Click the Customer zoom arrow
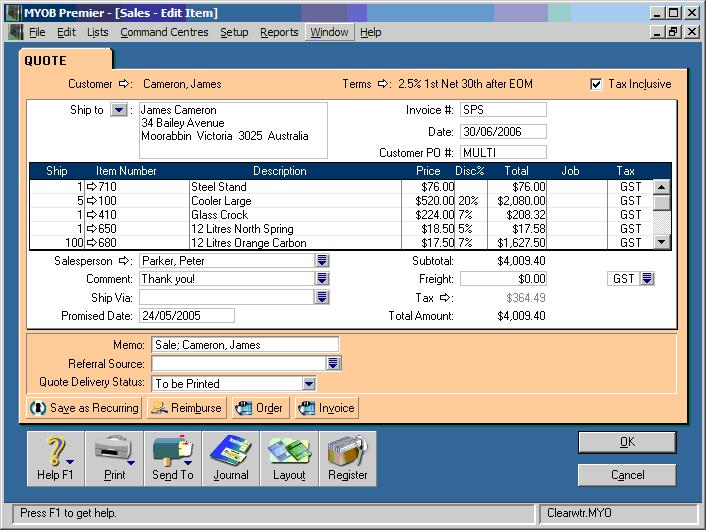The width and height of the screenshot is (706, 530). point(124,84)
